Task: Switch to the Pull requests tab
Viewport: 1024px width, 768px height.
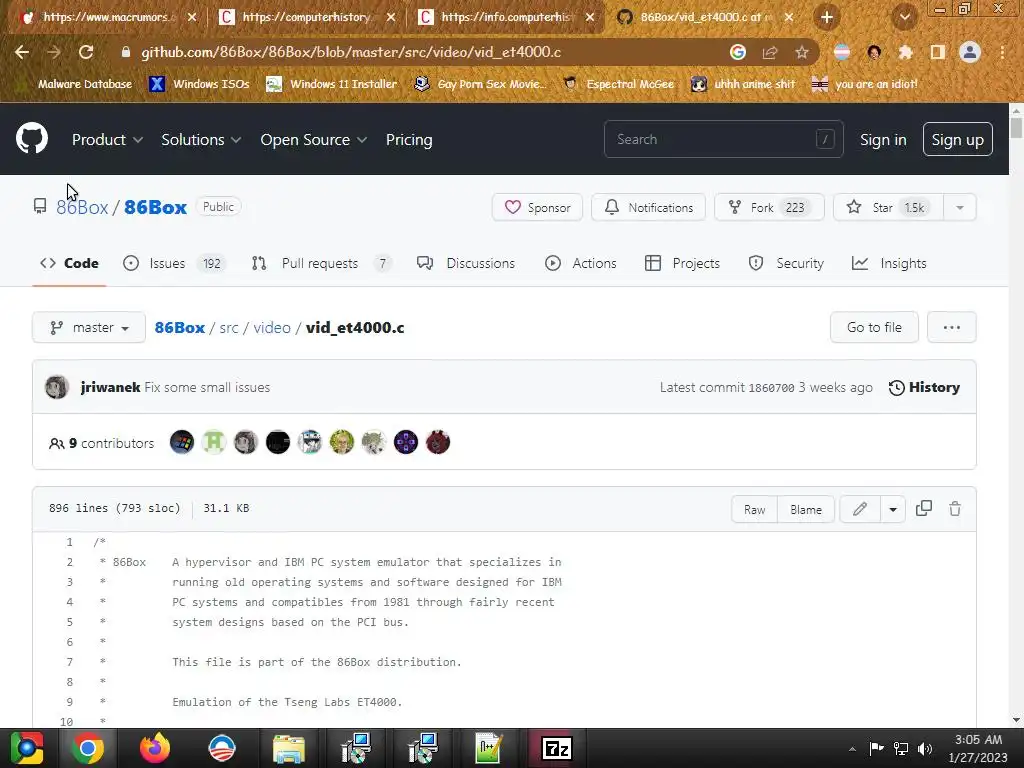Action: [321, 263]
